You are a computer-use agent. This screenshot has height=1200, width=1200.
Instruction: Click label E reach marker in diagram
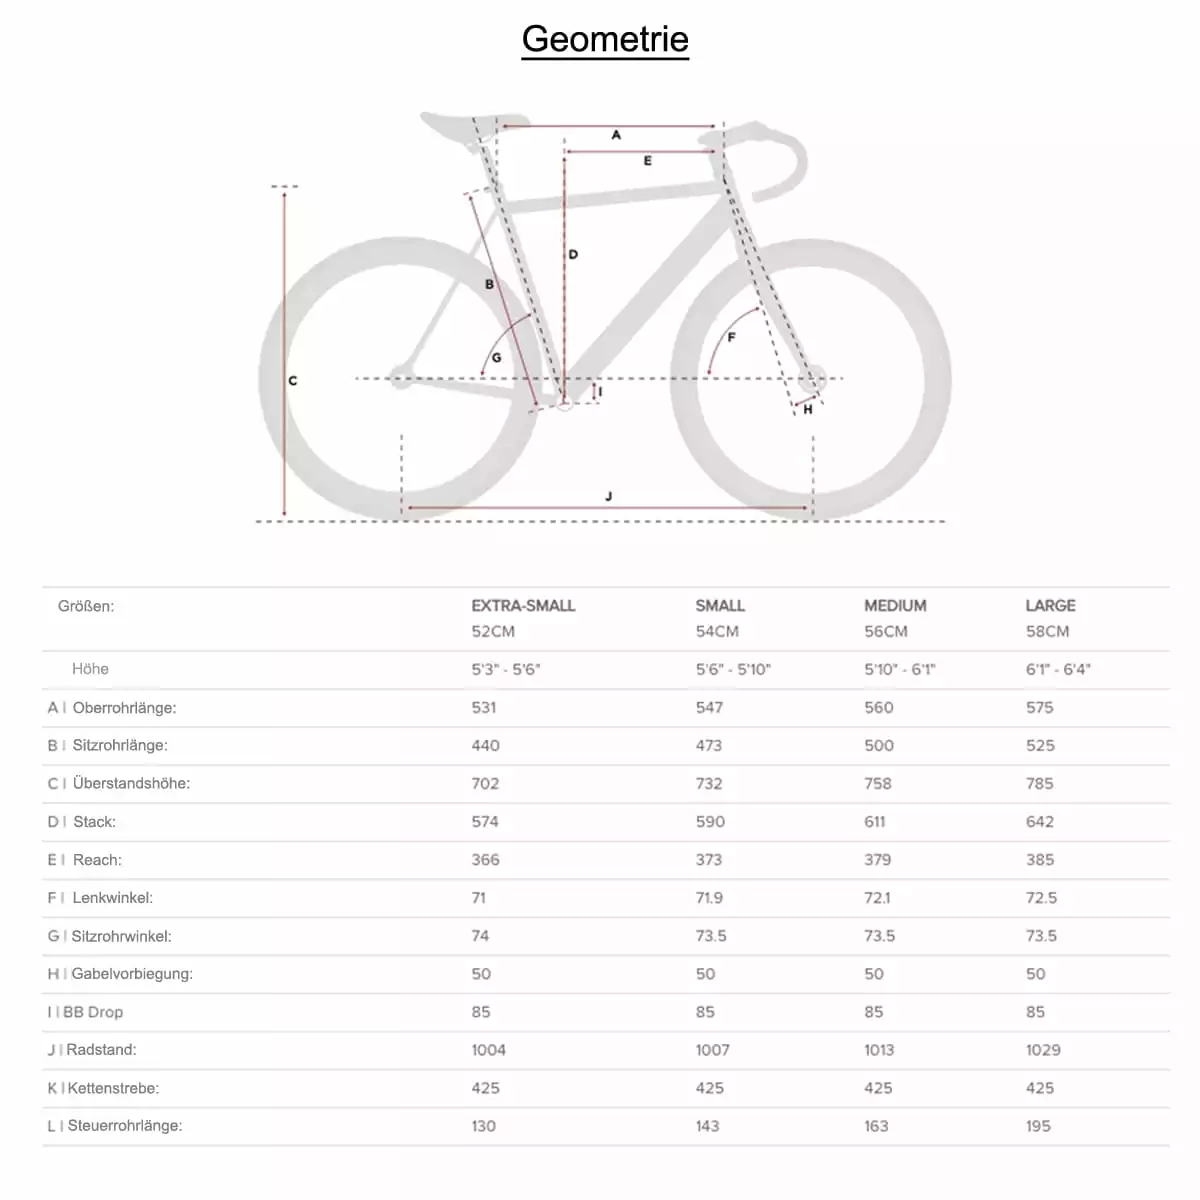coord(648,161)
